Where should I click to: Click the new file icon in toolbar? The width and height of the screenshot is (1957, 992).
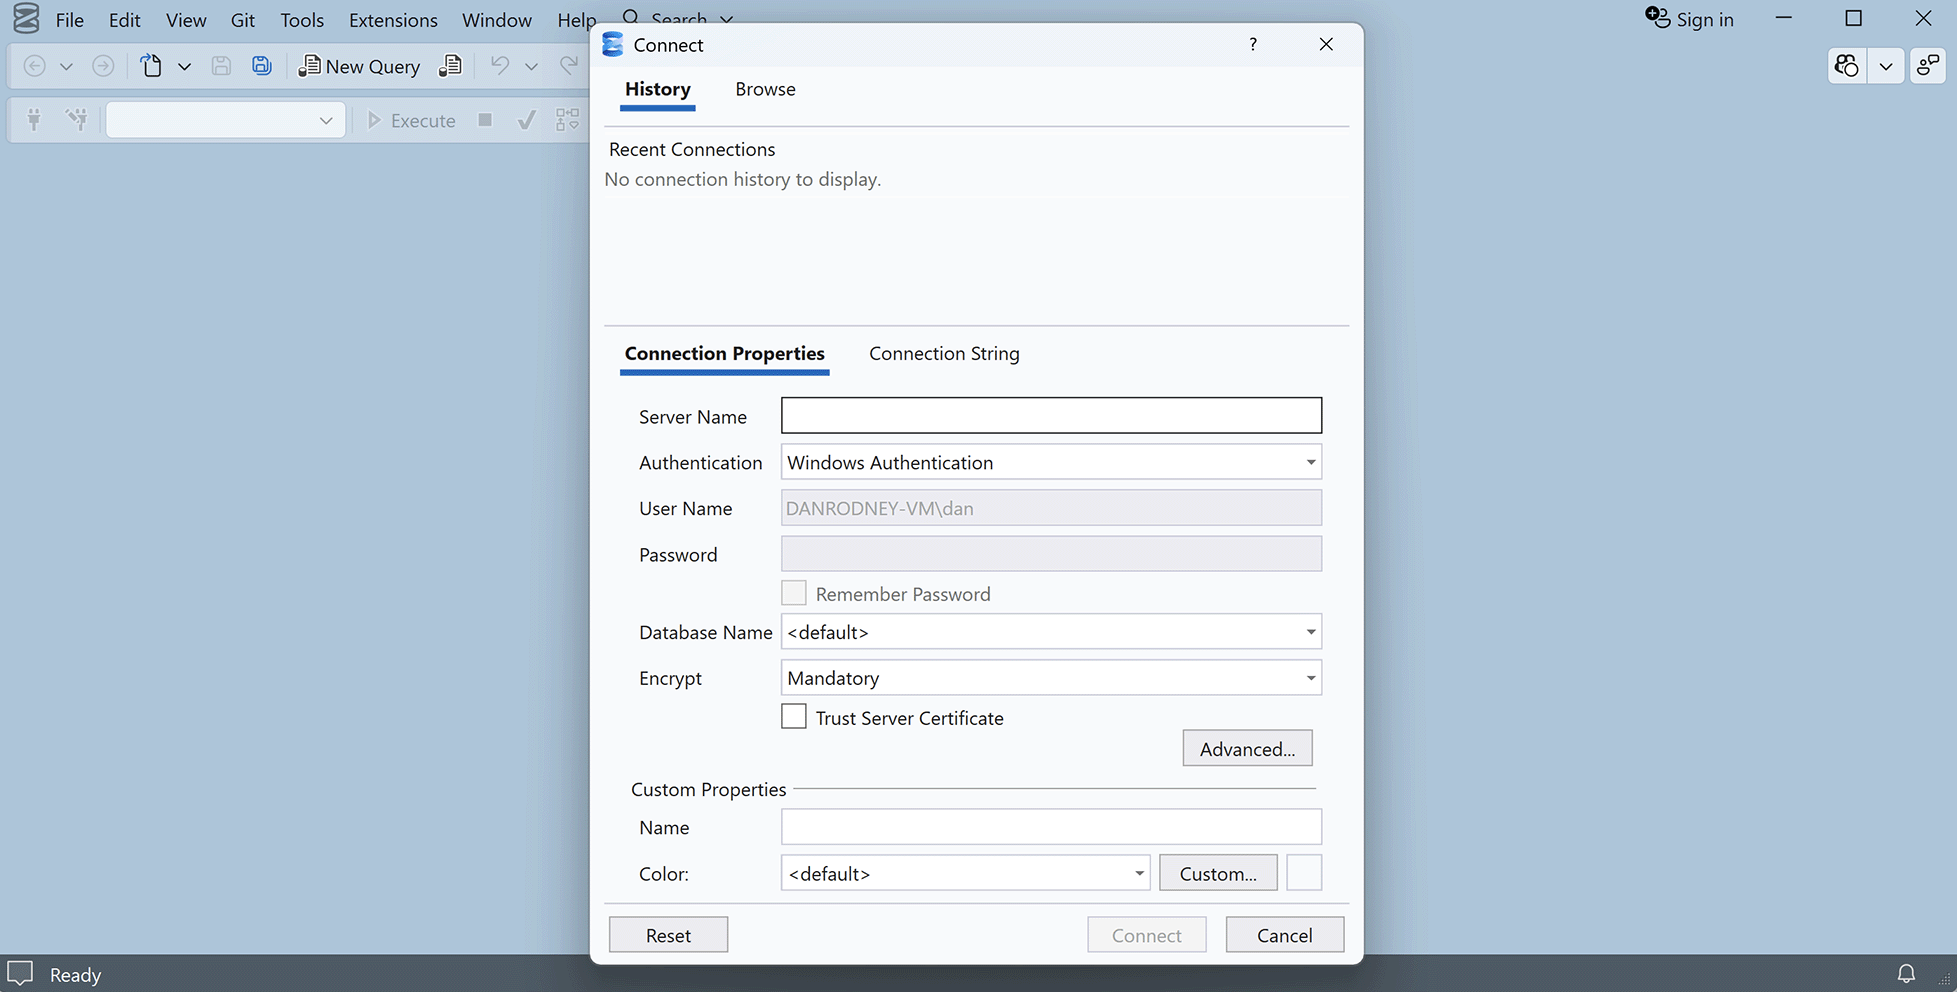click(151, 66)
